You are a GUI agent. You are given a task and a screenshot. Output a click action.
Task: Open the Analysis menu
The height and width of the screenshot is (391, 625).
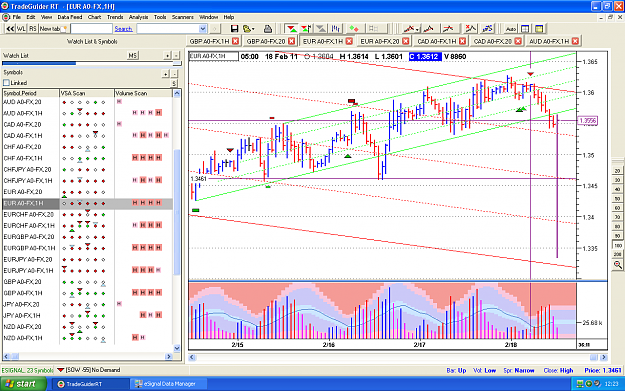(x=138, y=17)
